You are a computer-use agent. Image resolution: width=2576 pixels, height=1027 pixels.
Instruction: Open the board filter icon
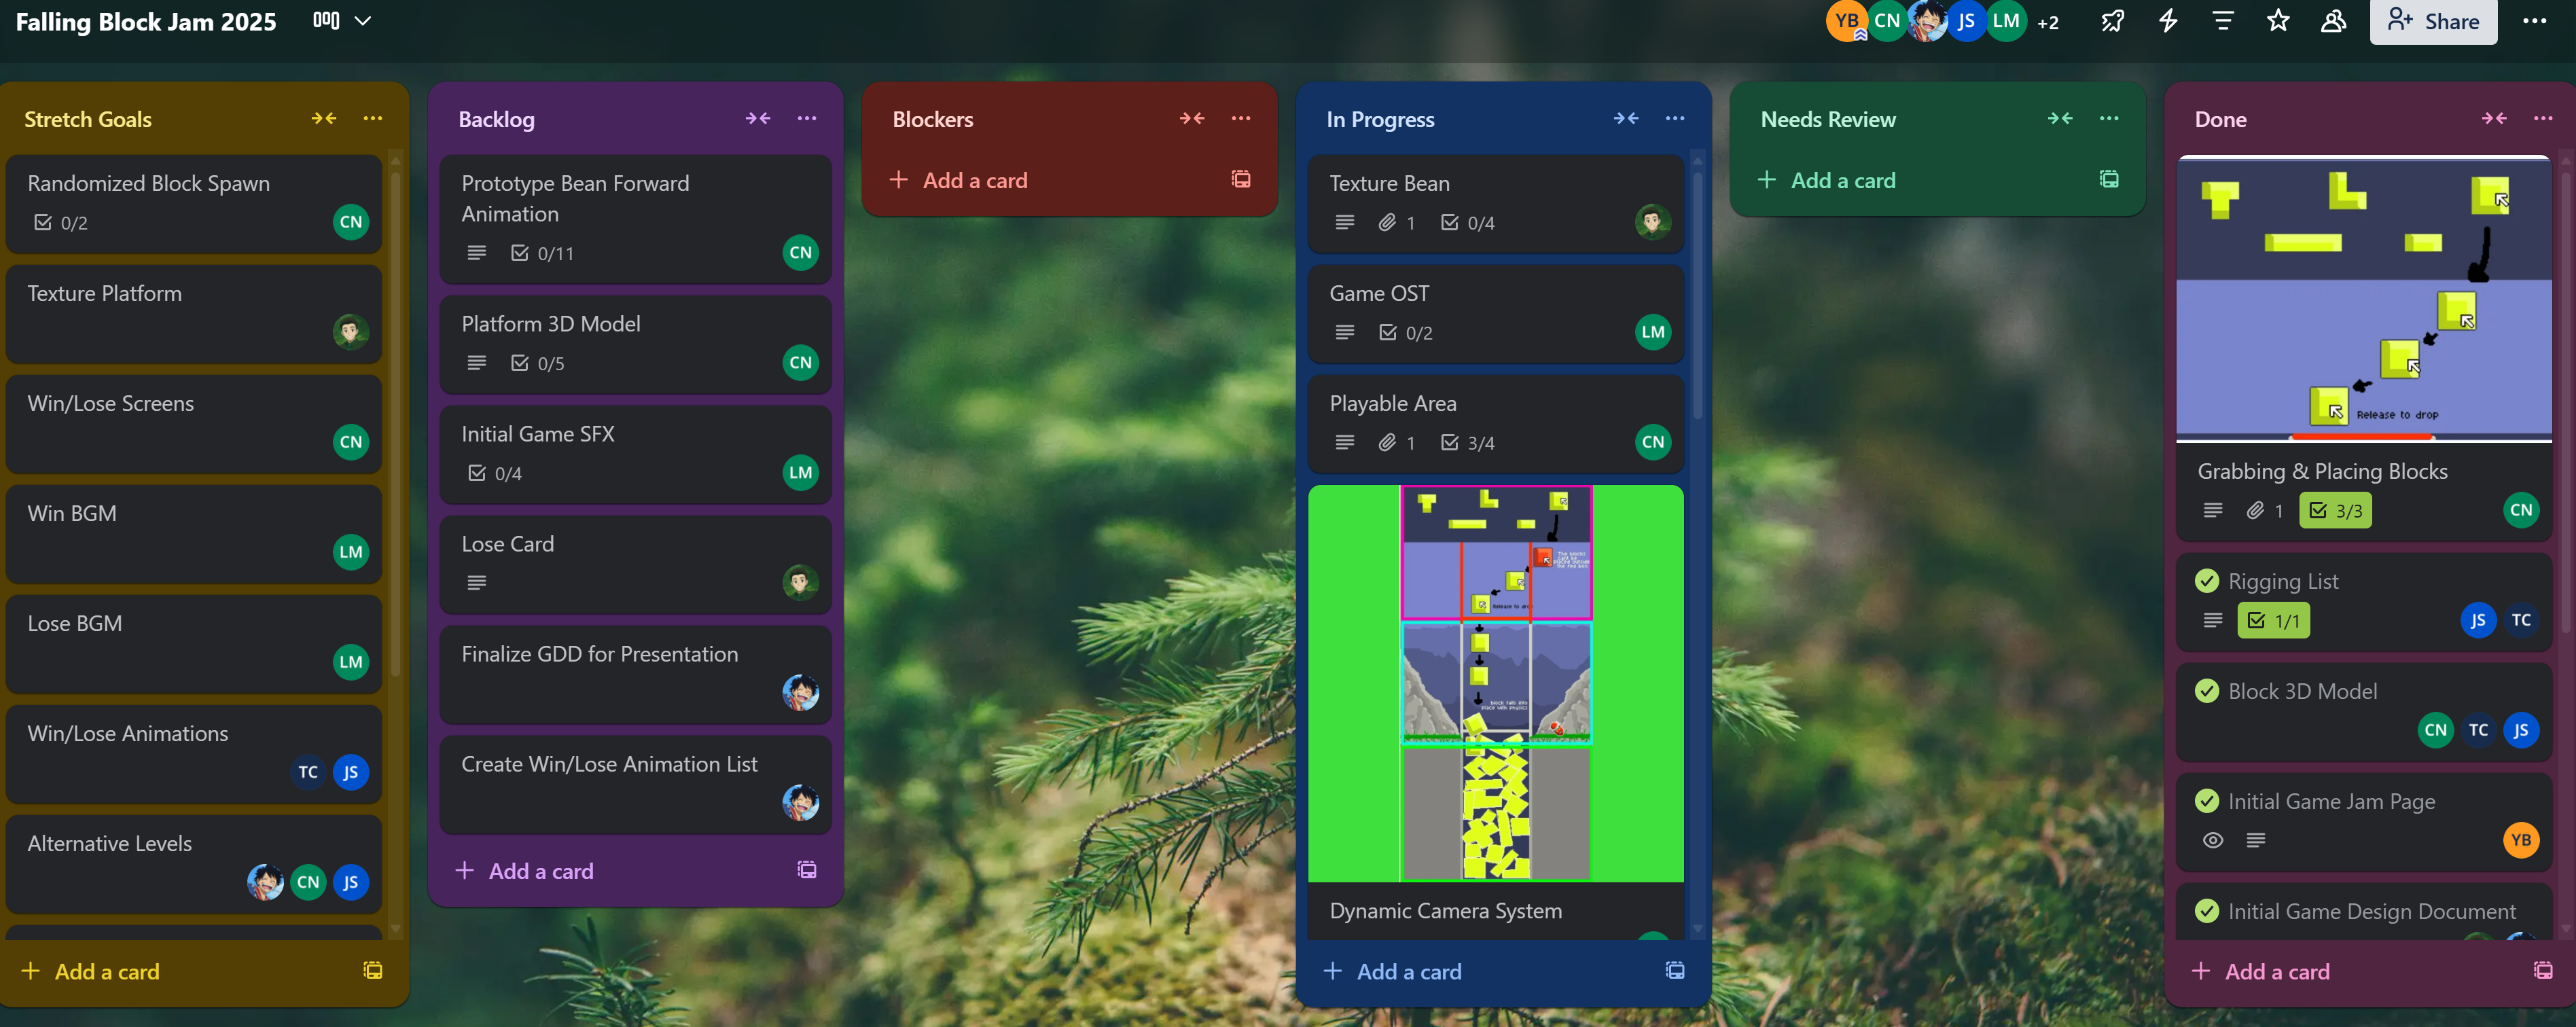(2223, 21)
